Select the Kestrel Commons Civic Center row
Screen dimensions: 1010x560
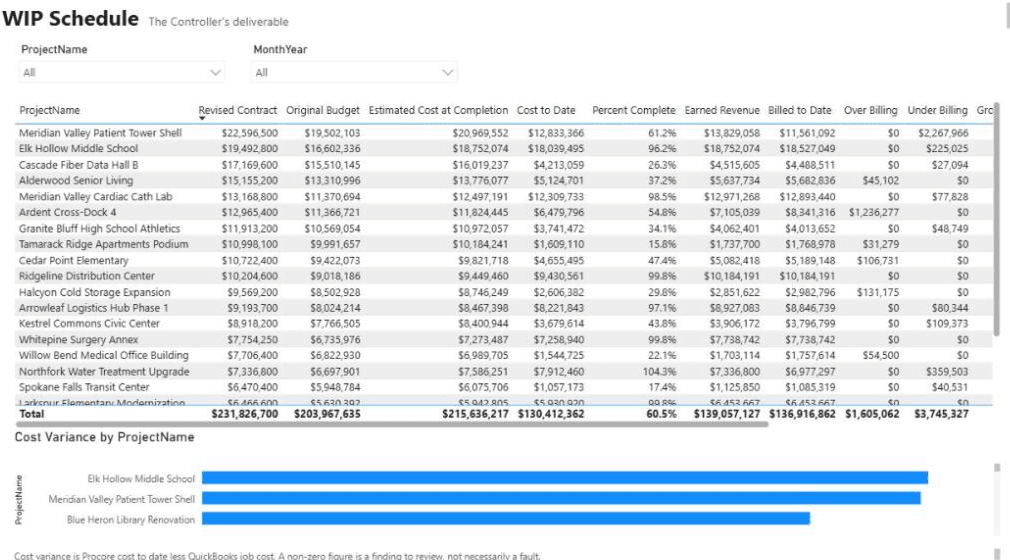[x=502, y=323]
